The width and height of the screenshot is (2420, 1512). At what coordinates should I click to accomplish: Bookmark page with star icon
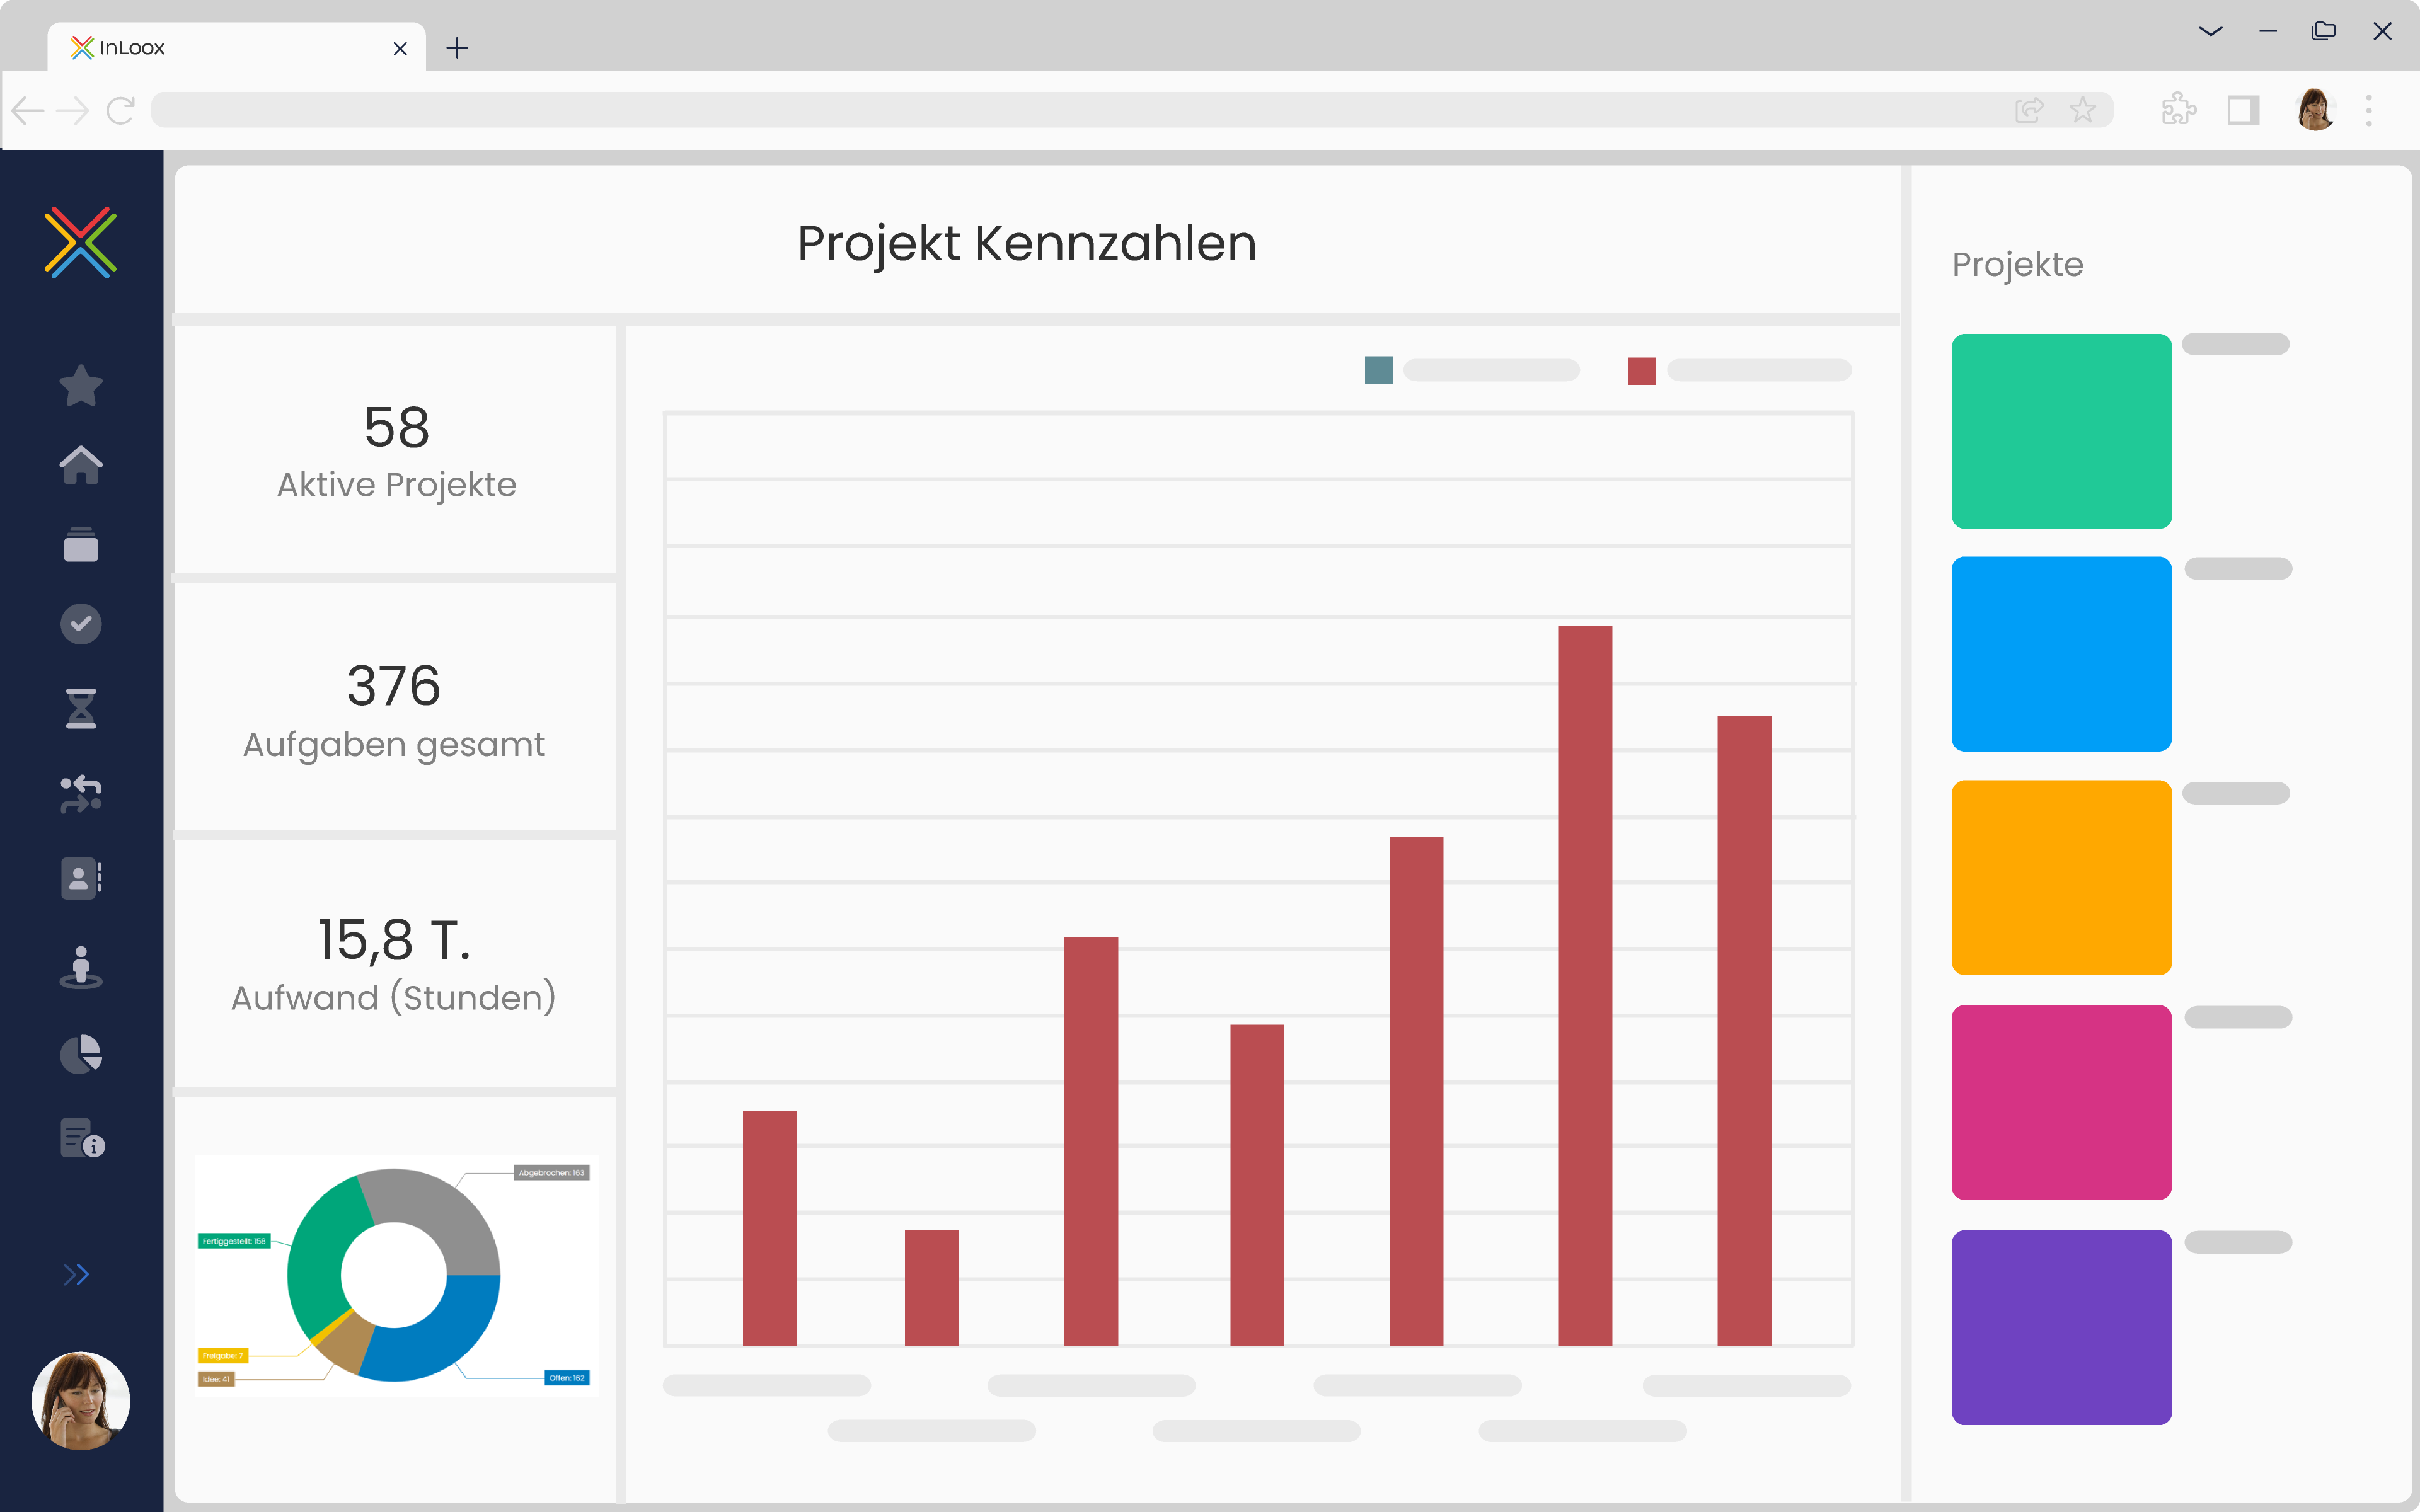[x=2083, y=110]
